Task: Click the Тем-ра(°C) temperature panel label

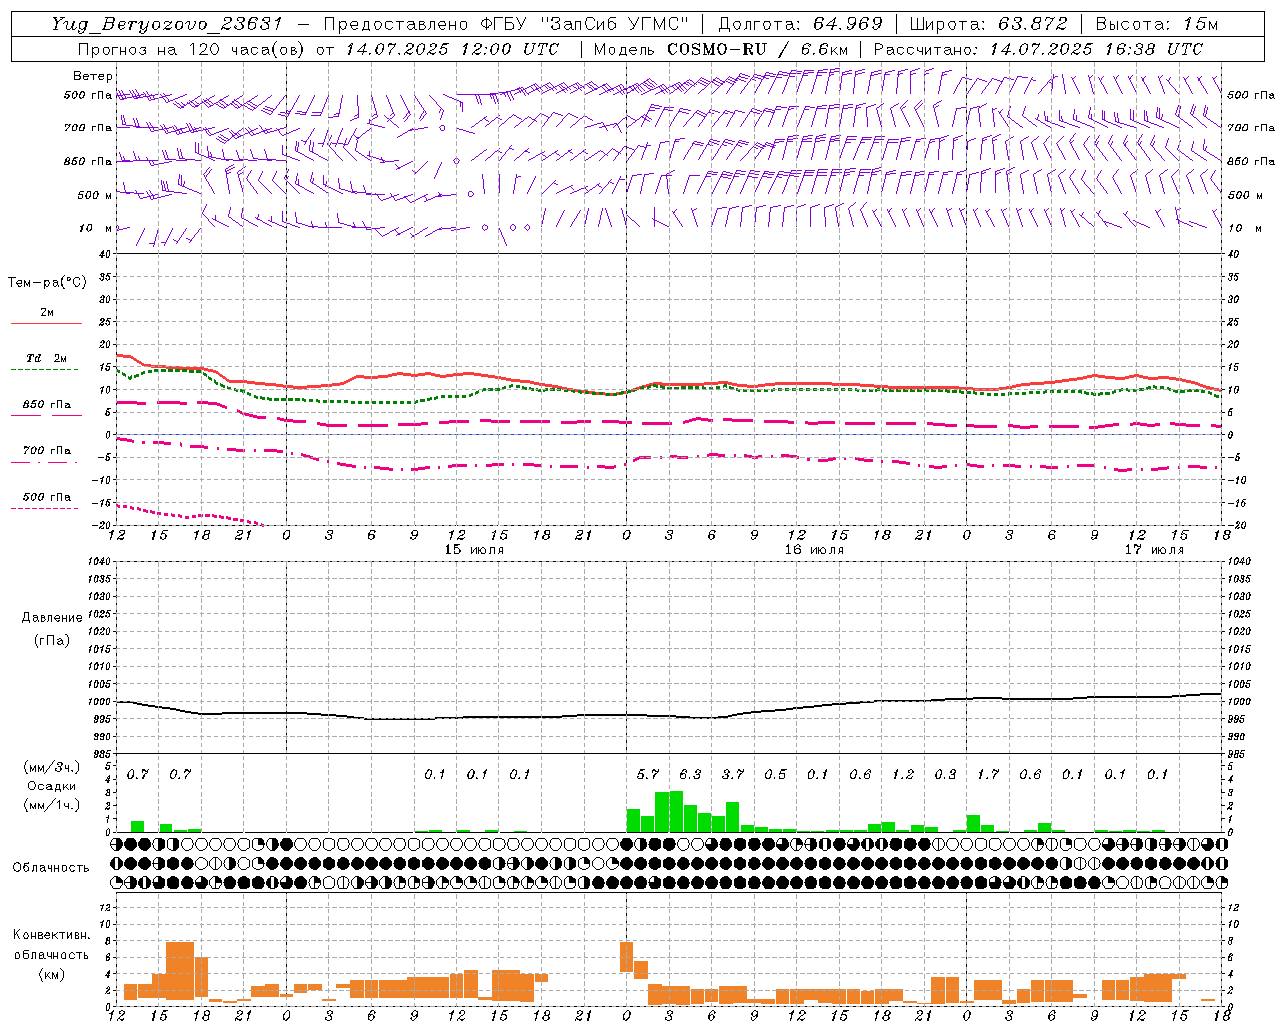Action: coord(47,283)
